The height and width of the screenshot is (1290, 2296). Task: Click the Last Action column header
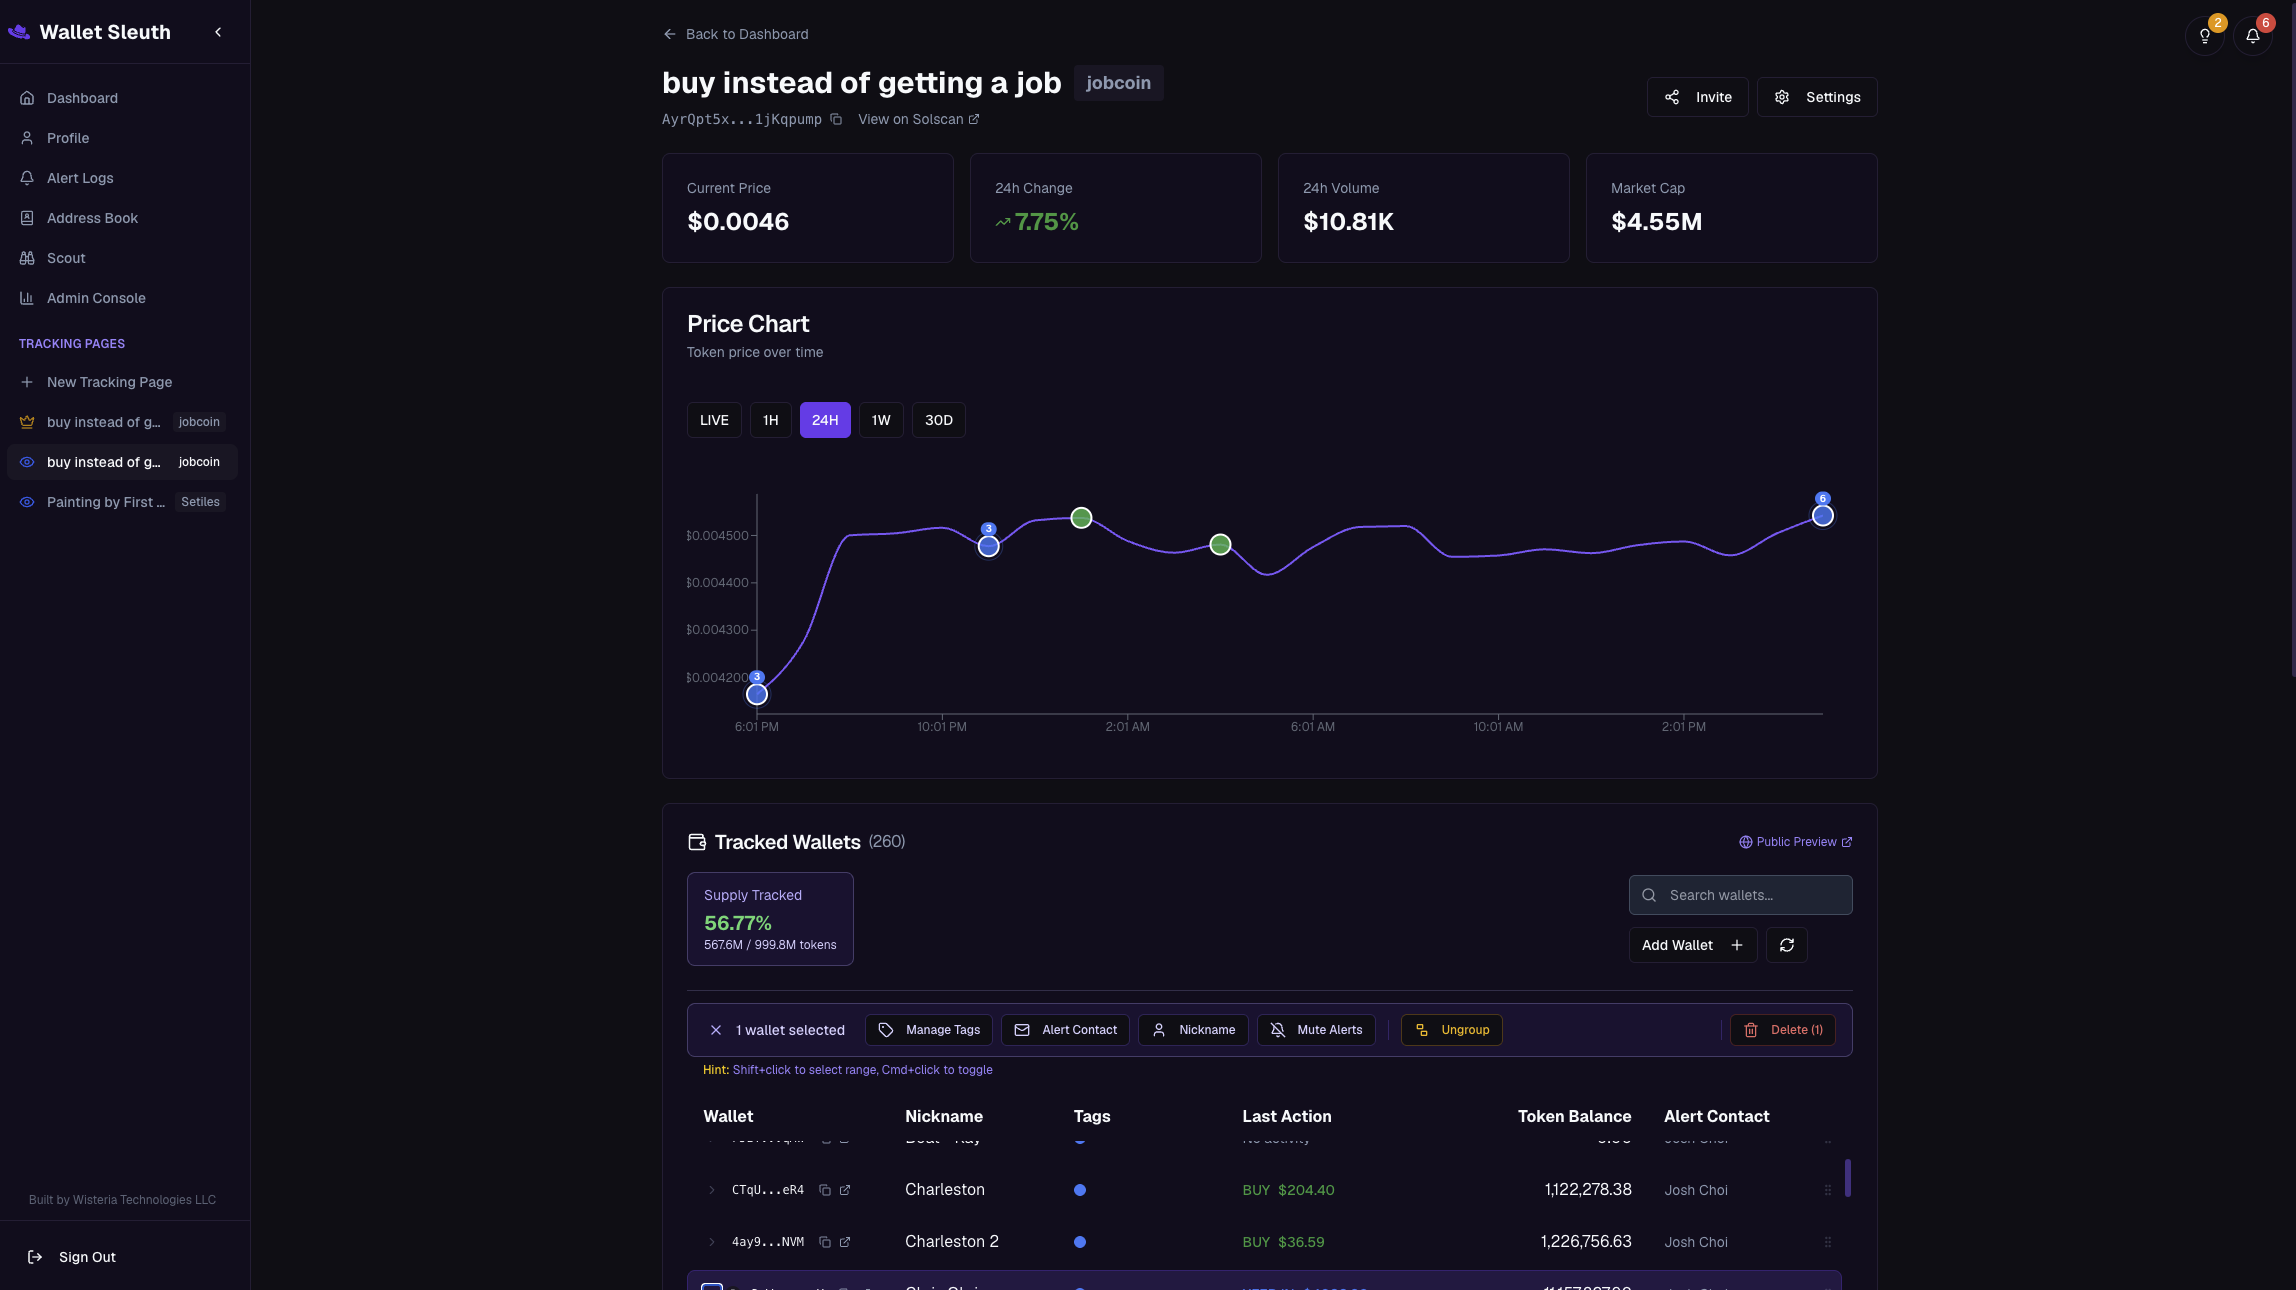click(1286, 1116)
